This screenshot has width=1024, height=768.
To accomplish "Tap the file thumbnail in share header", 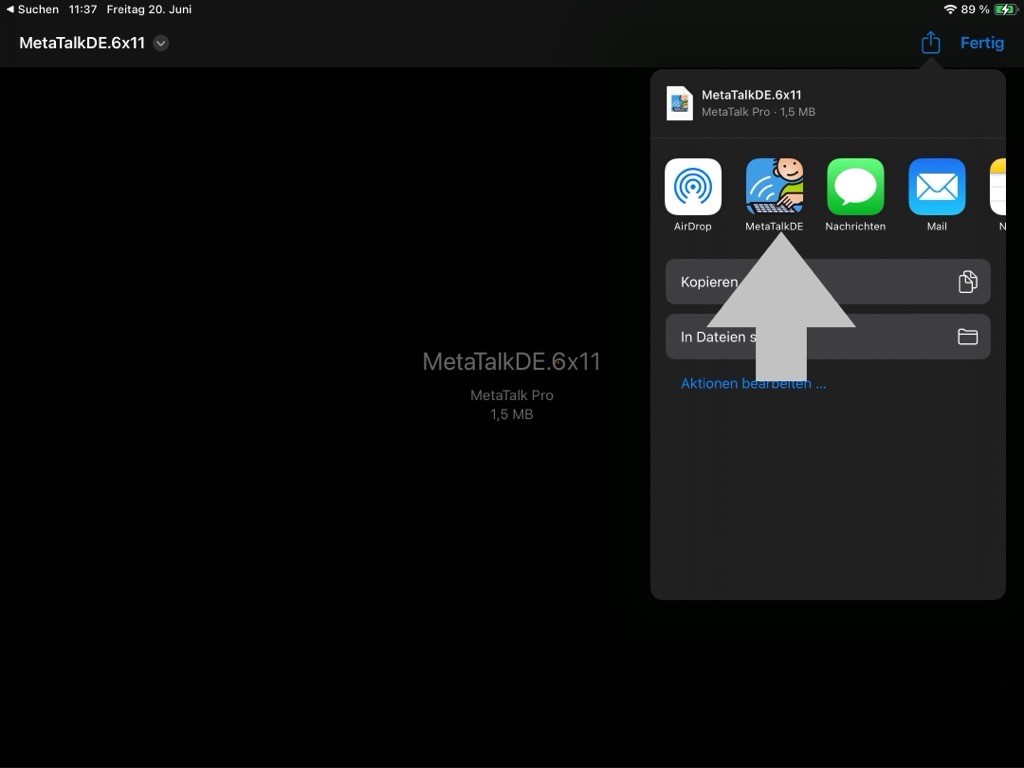I will click(x=679, y=103).
